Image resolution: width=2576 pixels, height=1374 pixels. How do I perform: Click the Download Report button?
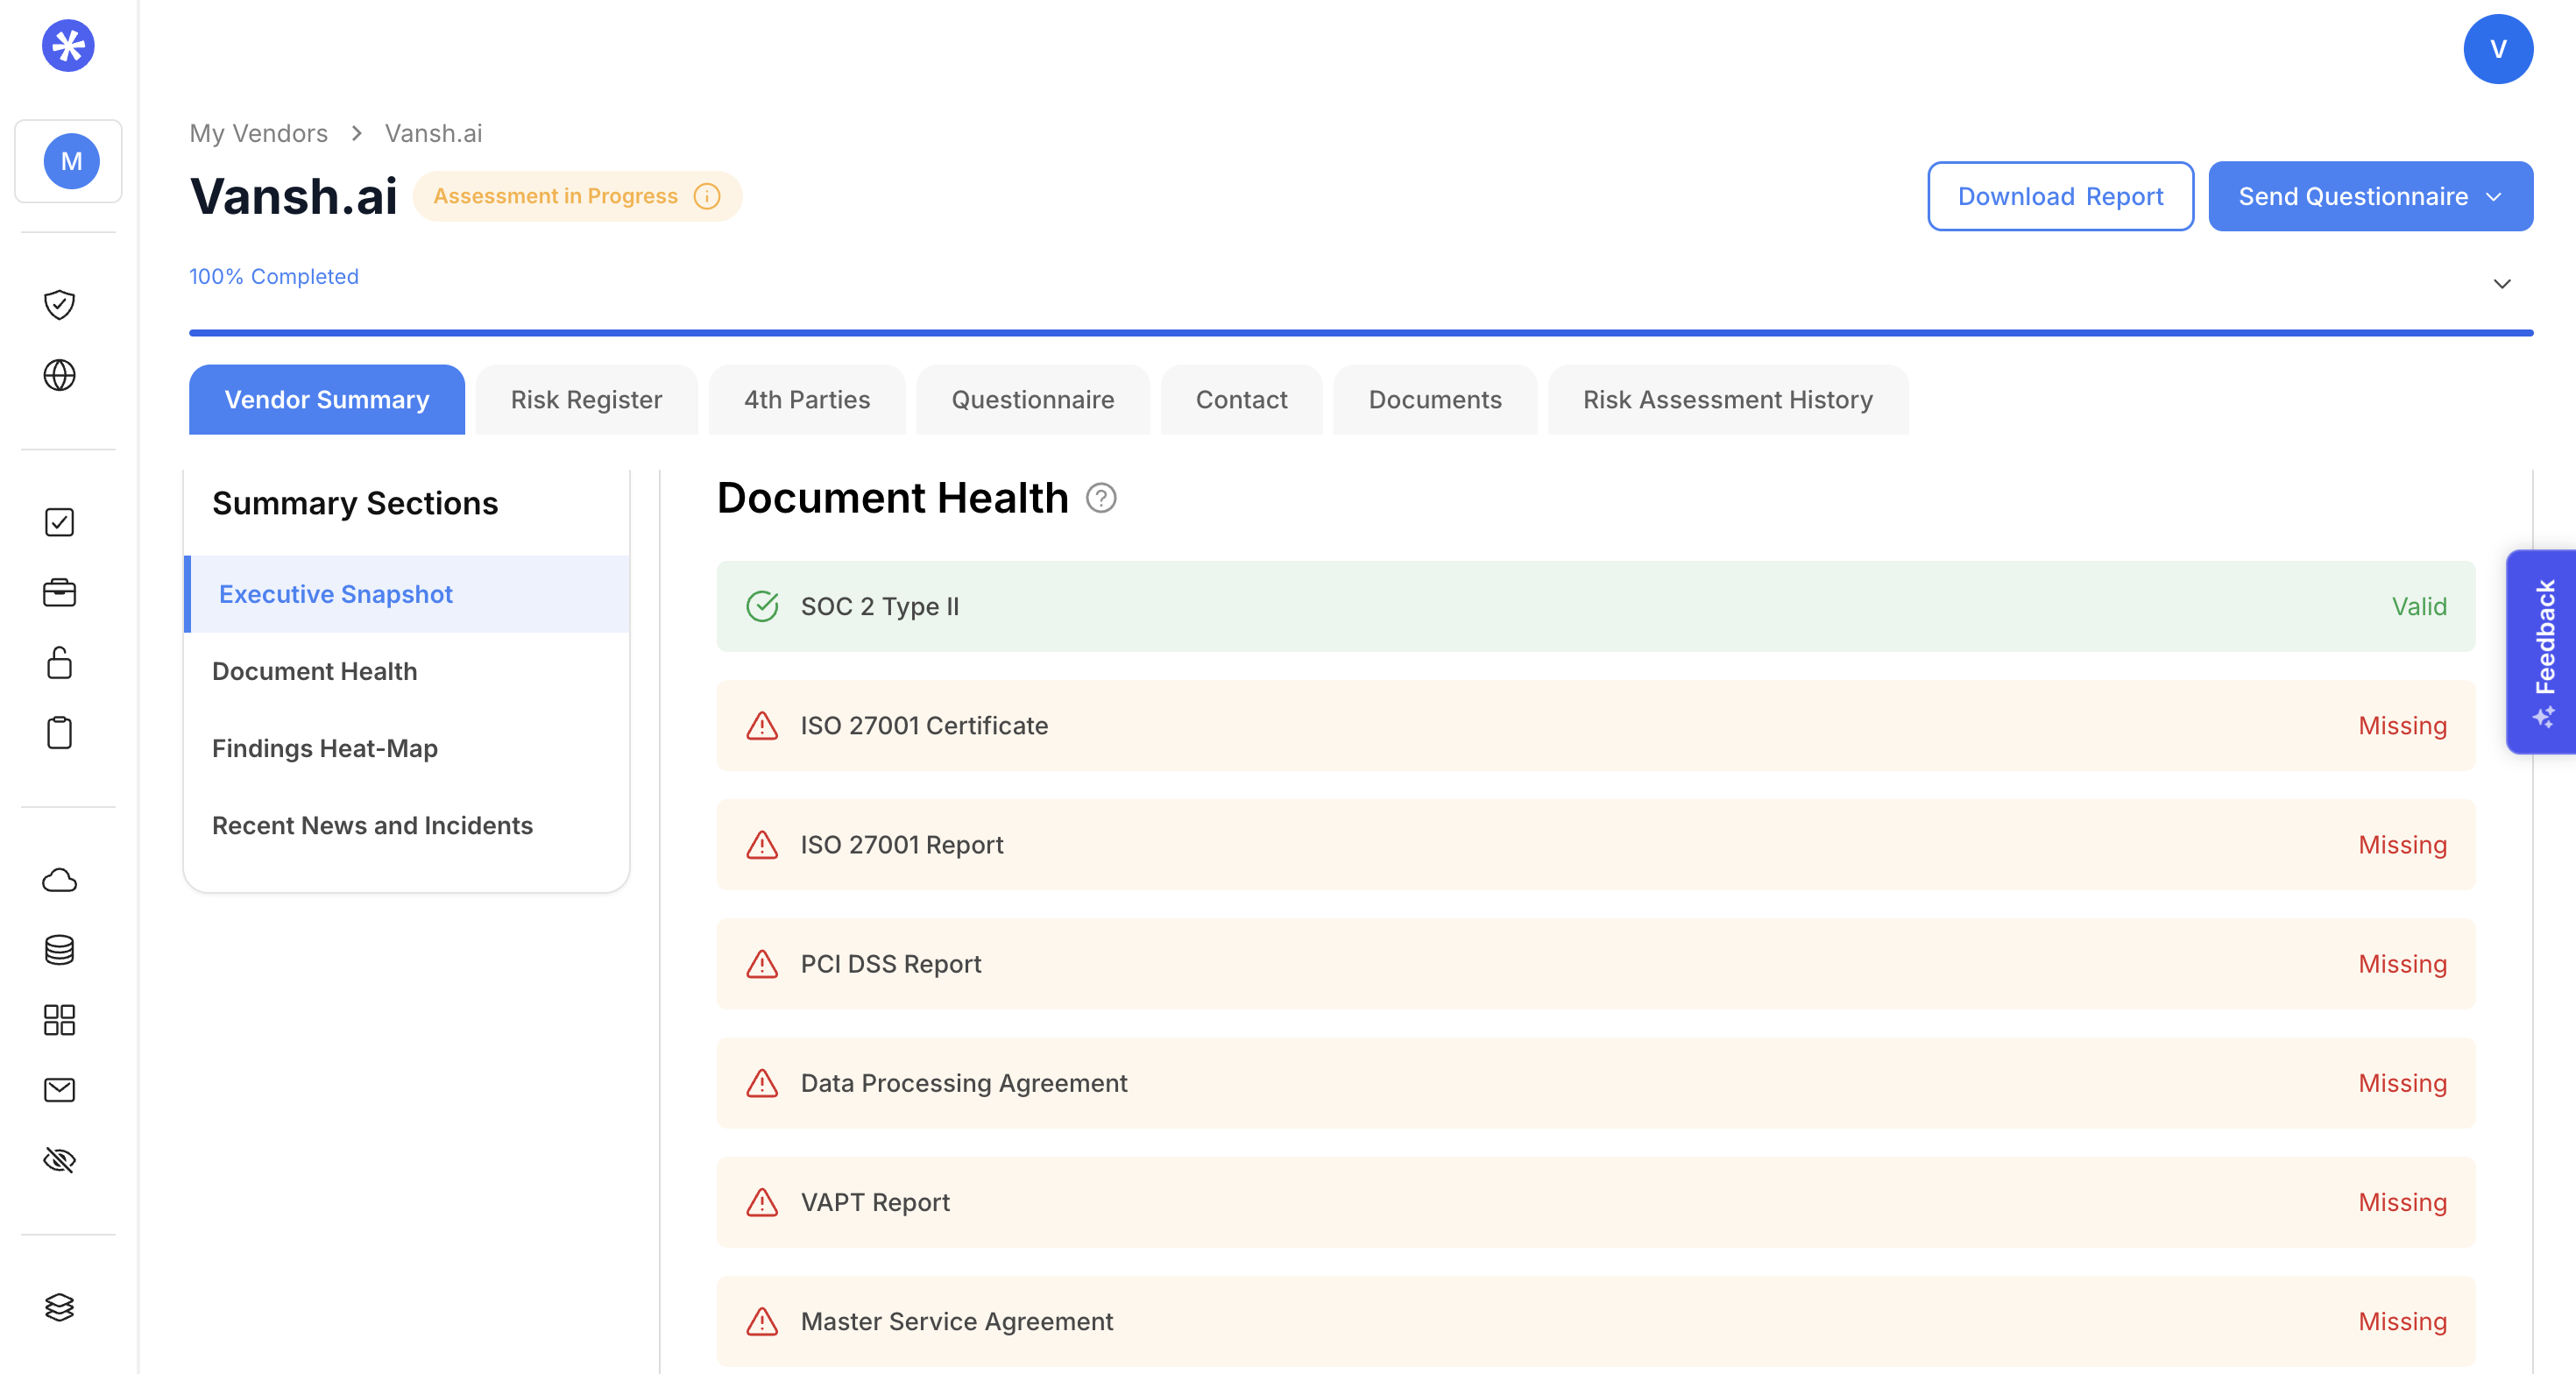pyautogui.click(x=2060, y=196)
